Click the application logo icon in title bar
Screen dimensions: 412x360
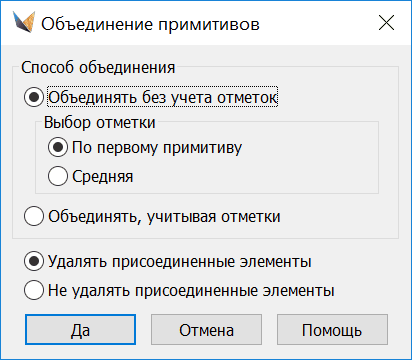coord(24,22)
